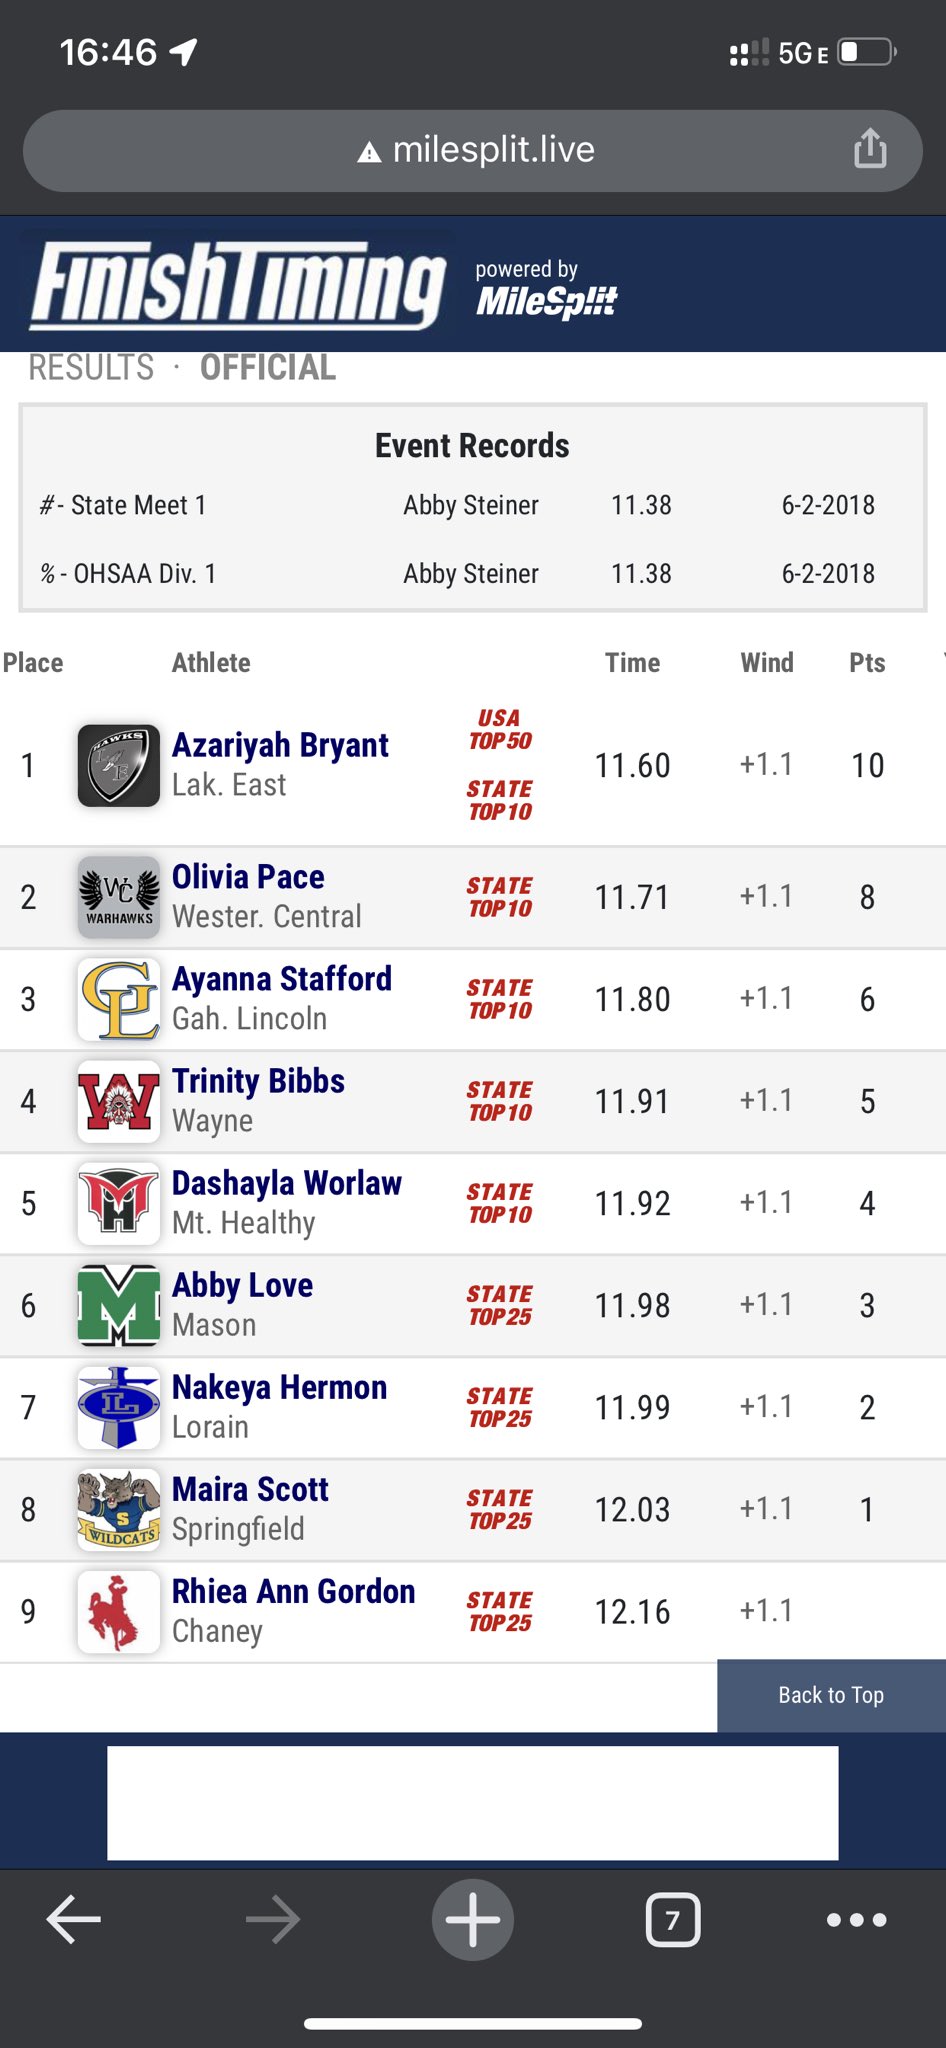The width and height of the screenshot is (946, 2048).
Task: Open Nakeya Hermon athlete link
Action: click(279, 1387)
